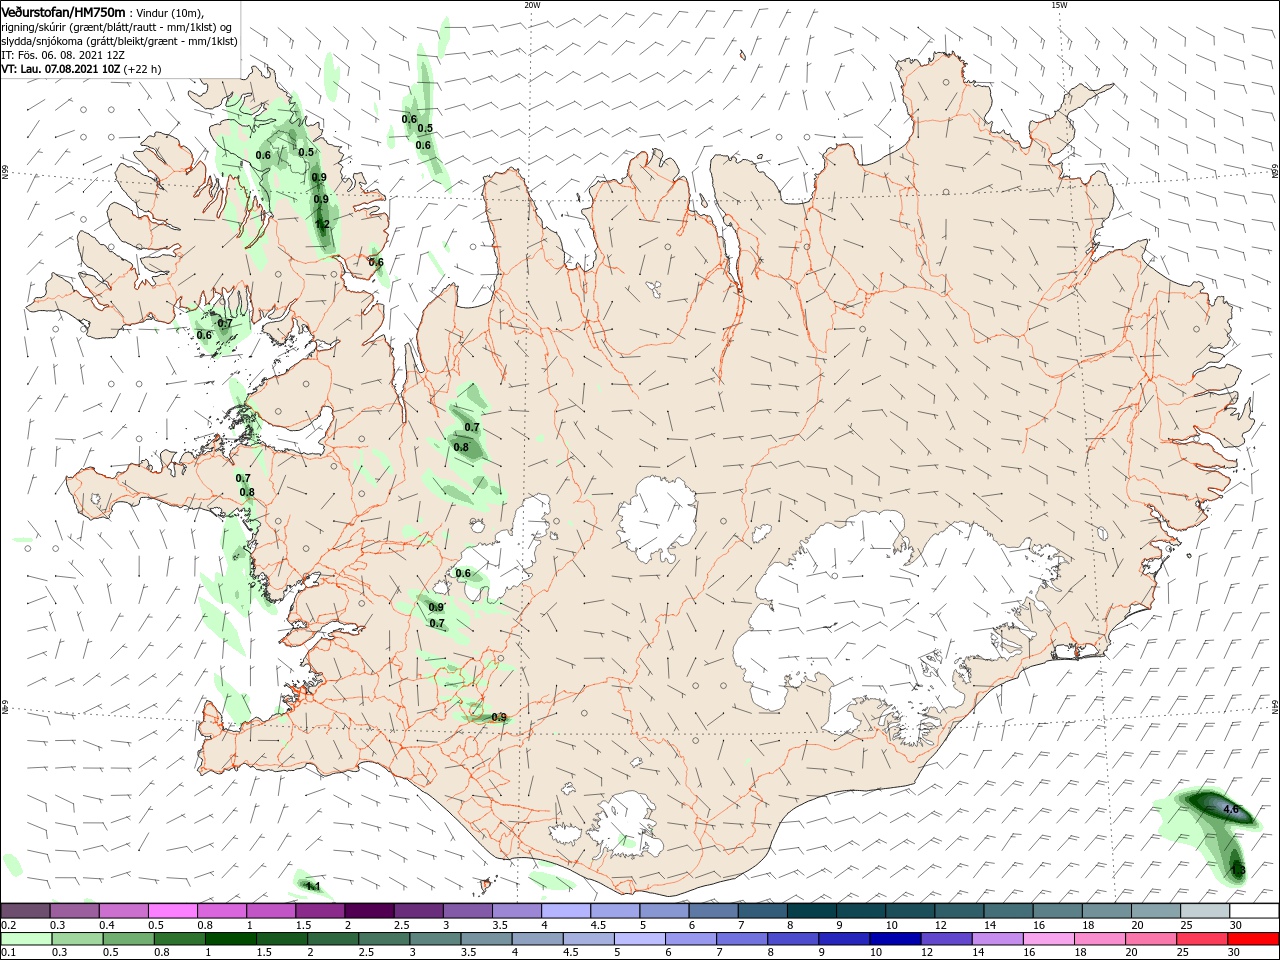Image resolution: width=1280 pixels, height=960 pixels.
Task: Click the bright red 30 rain legend swatch
Action: coord(1255,939)
